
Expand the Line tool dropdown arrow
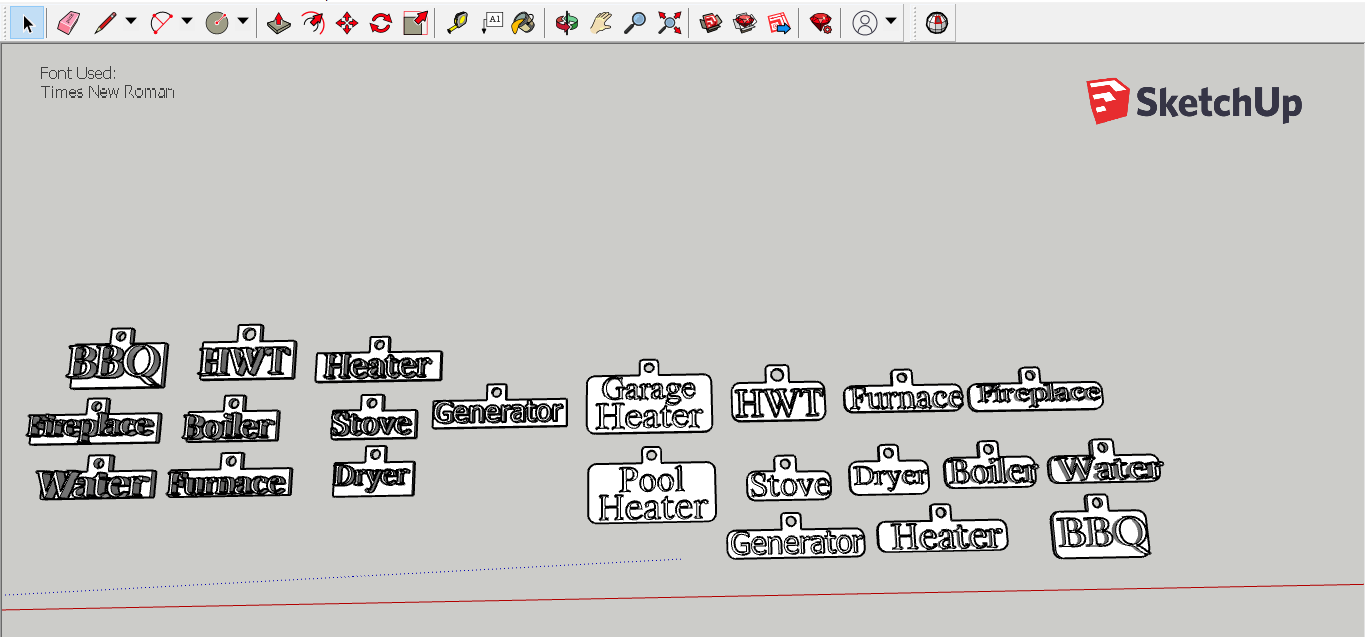[x=131, y=21]
